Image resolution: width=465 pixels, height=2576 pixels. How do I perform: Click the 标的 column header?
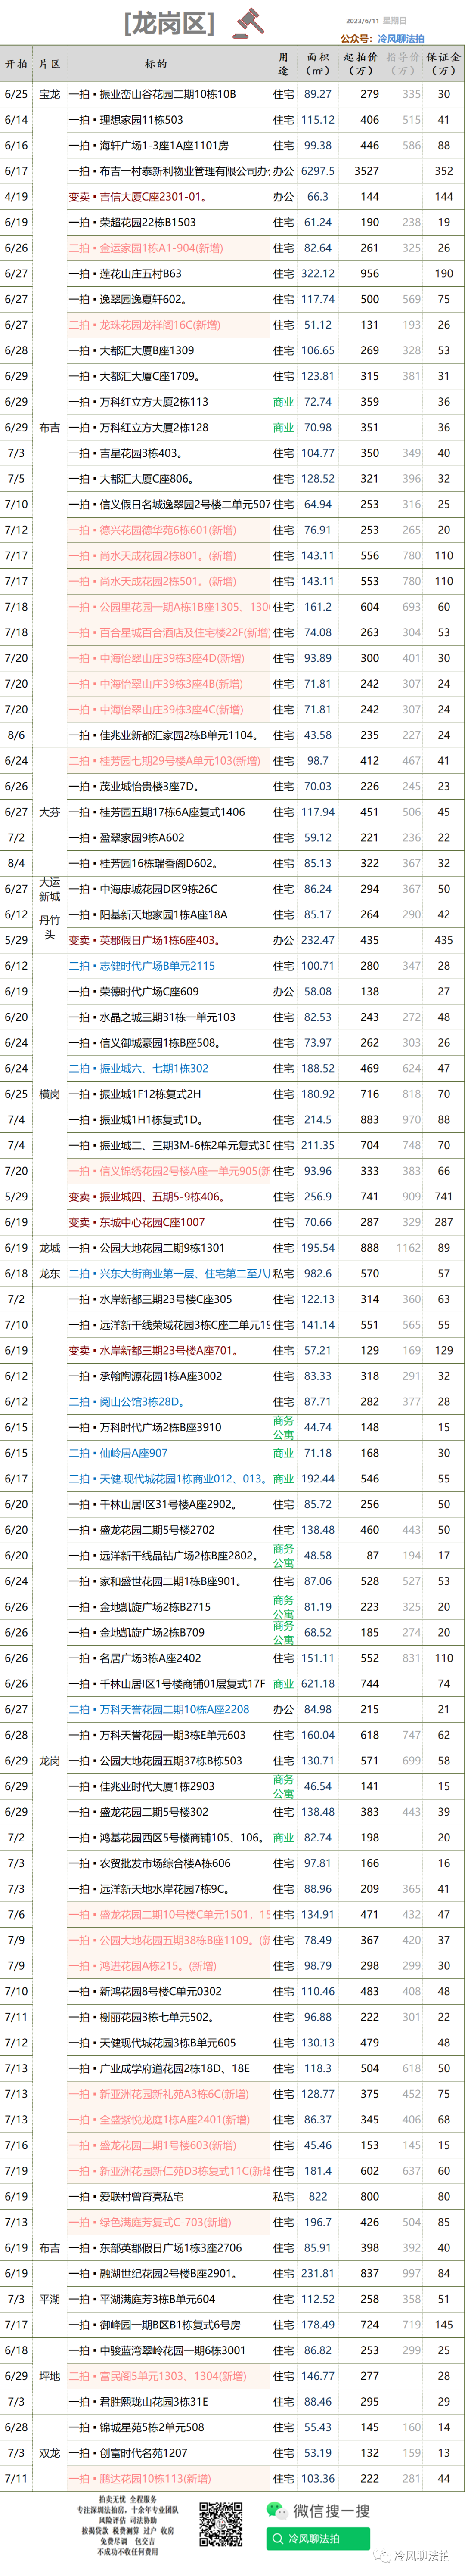tap(156, 64)
